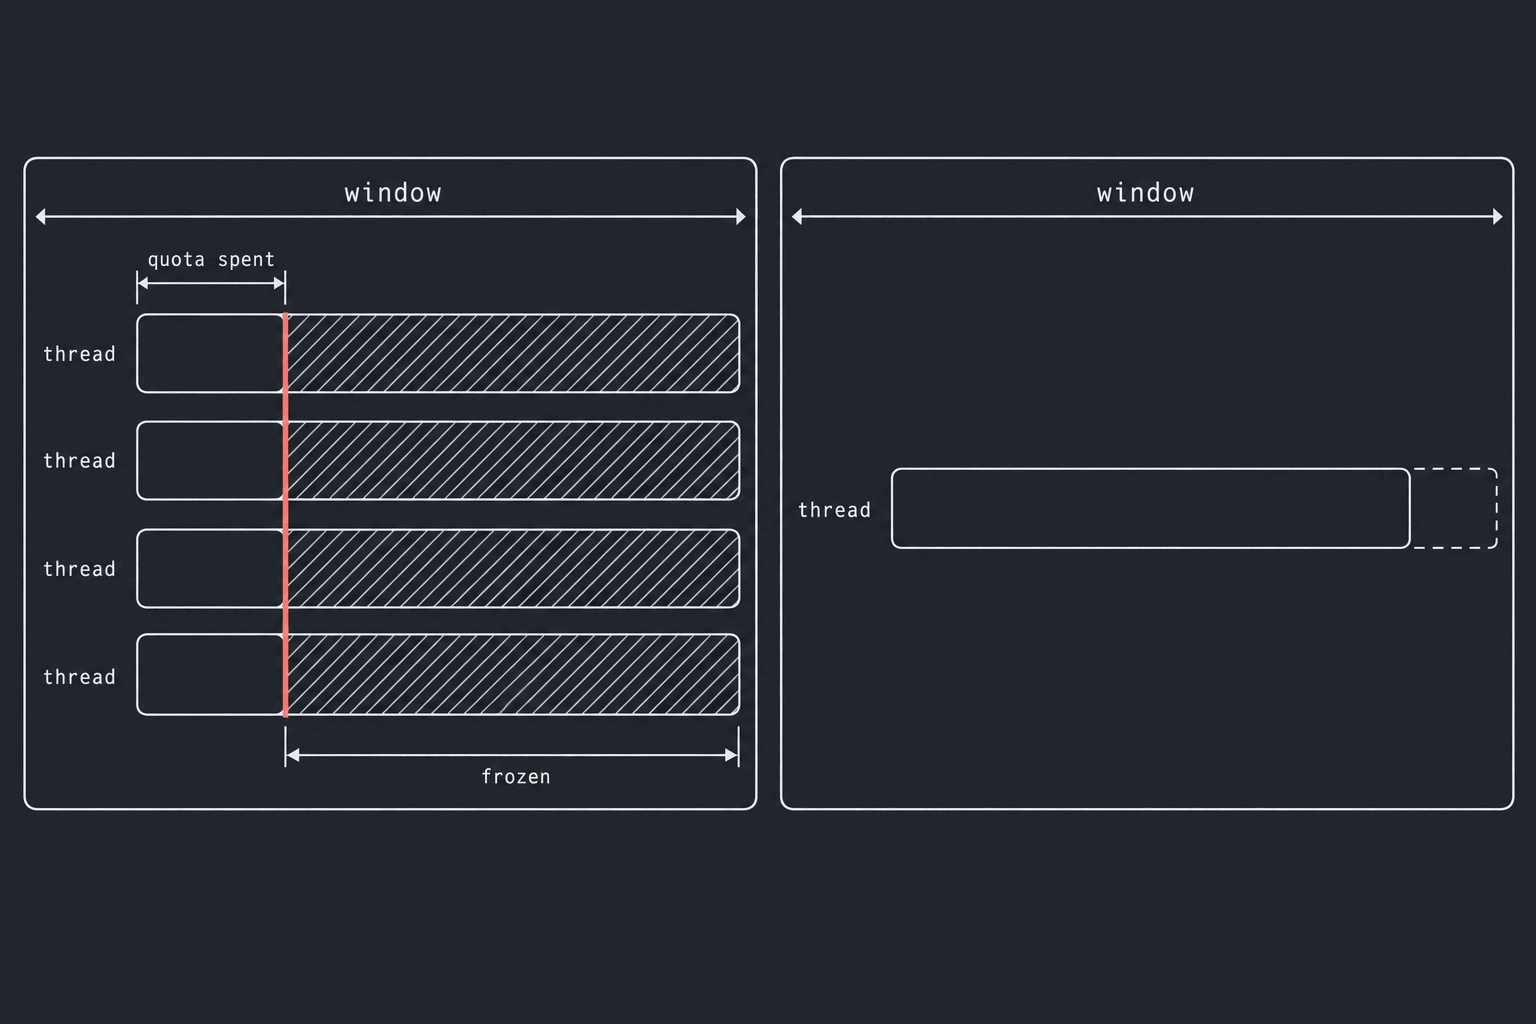This screenshot has width=1536, height=1024.
Task: Click the topmost "thread" label in left diagram
Action: 79,354
